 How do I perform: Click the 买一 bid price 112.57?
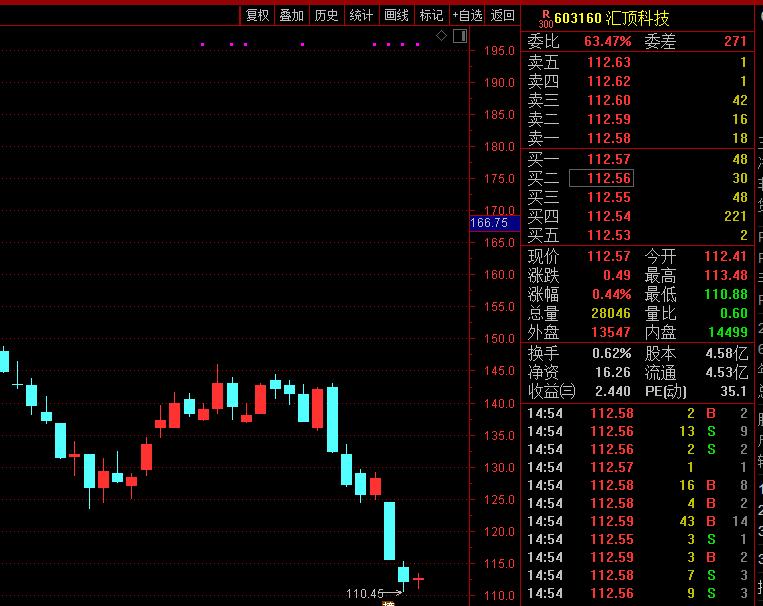tap(609, 159)
